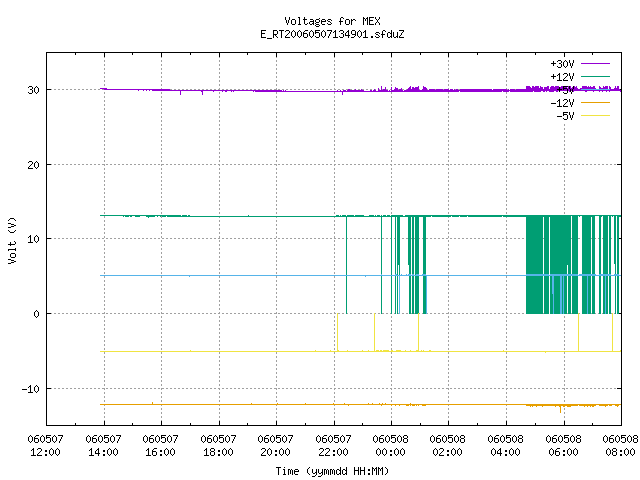This screenshot has height=480, width=640.
Task: Click the x-axis tick 060508 00:00
Action: 391,445
